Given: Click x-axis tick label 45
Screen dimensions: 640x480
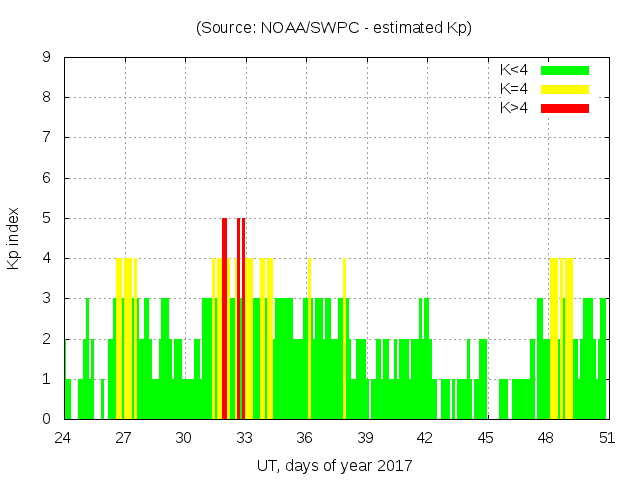Looking at the screenshot, I should pyautogui.click(x=486, y=437).
